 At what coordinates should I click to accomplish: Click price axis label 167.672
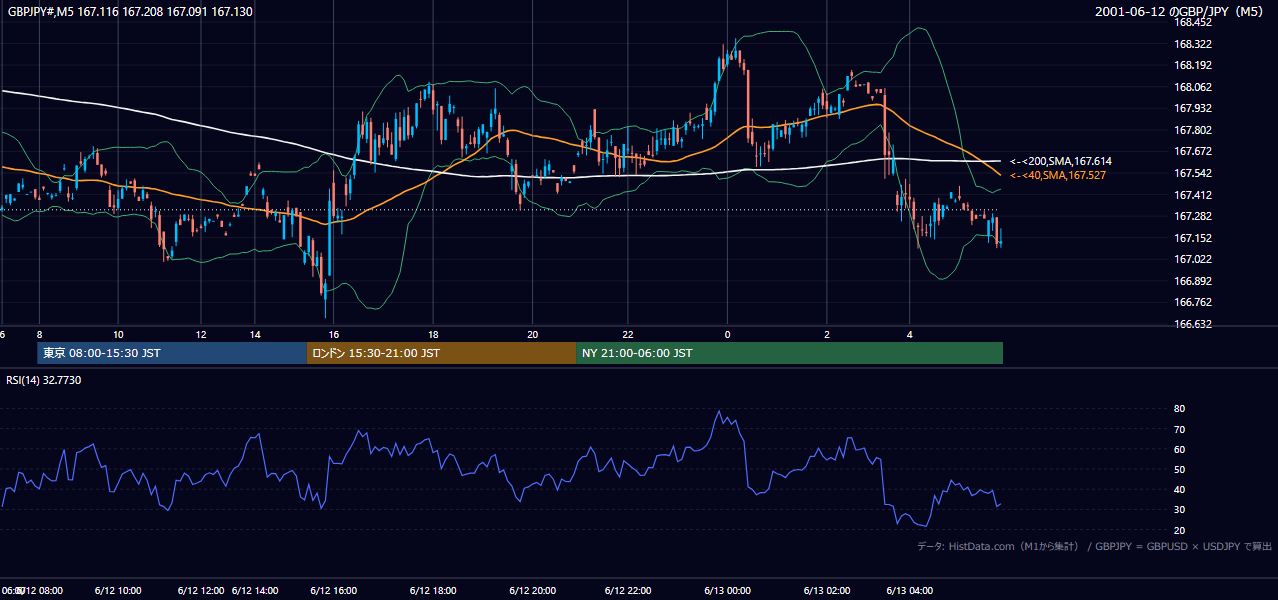click(x=1192, y=152)
